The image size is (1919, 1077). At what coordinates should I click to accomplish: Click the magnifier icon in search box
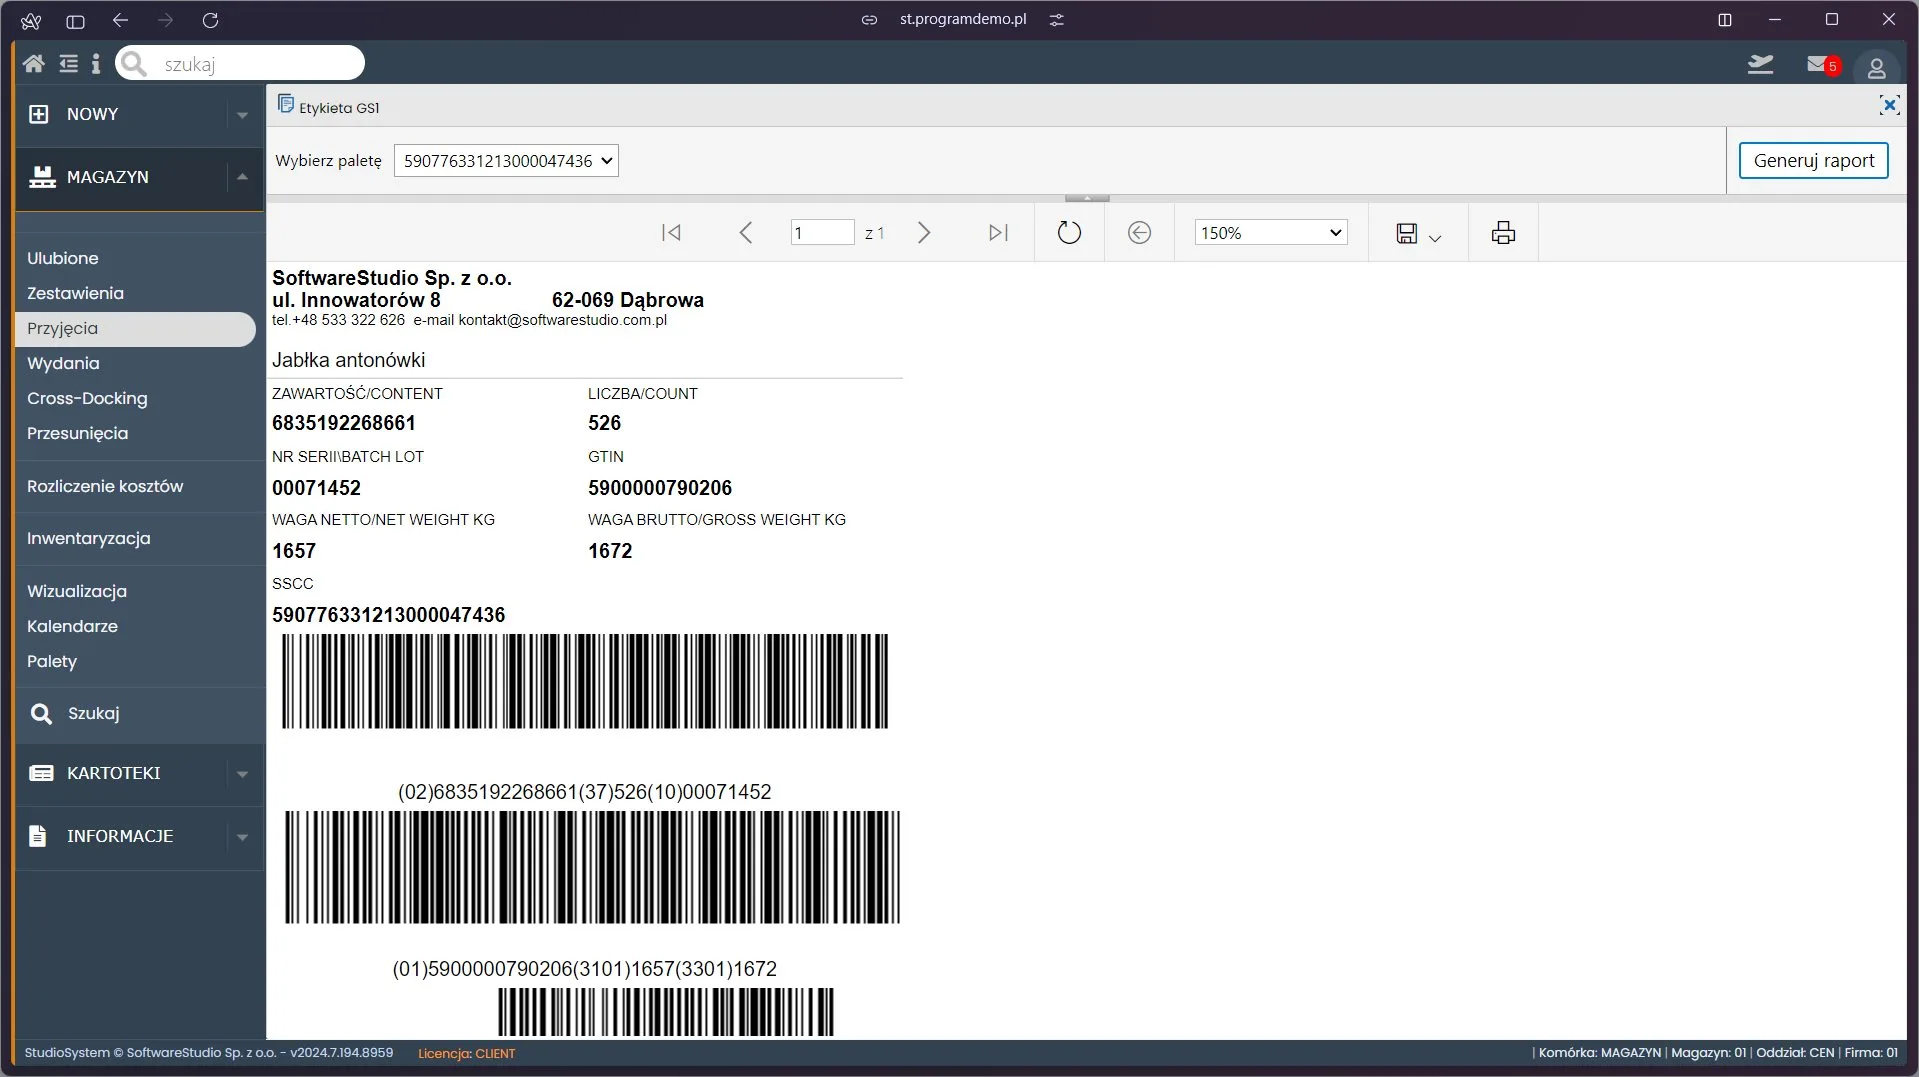pos(134,64)
